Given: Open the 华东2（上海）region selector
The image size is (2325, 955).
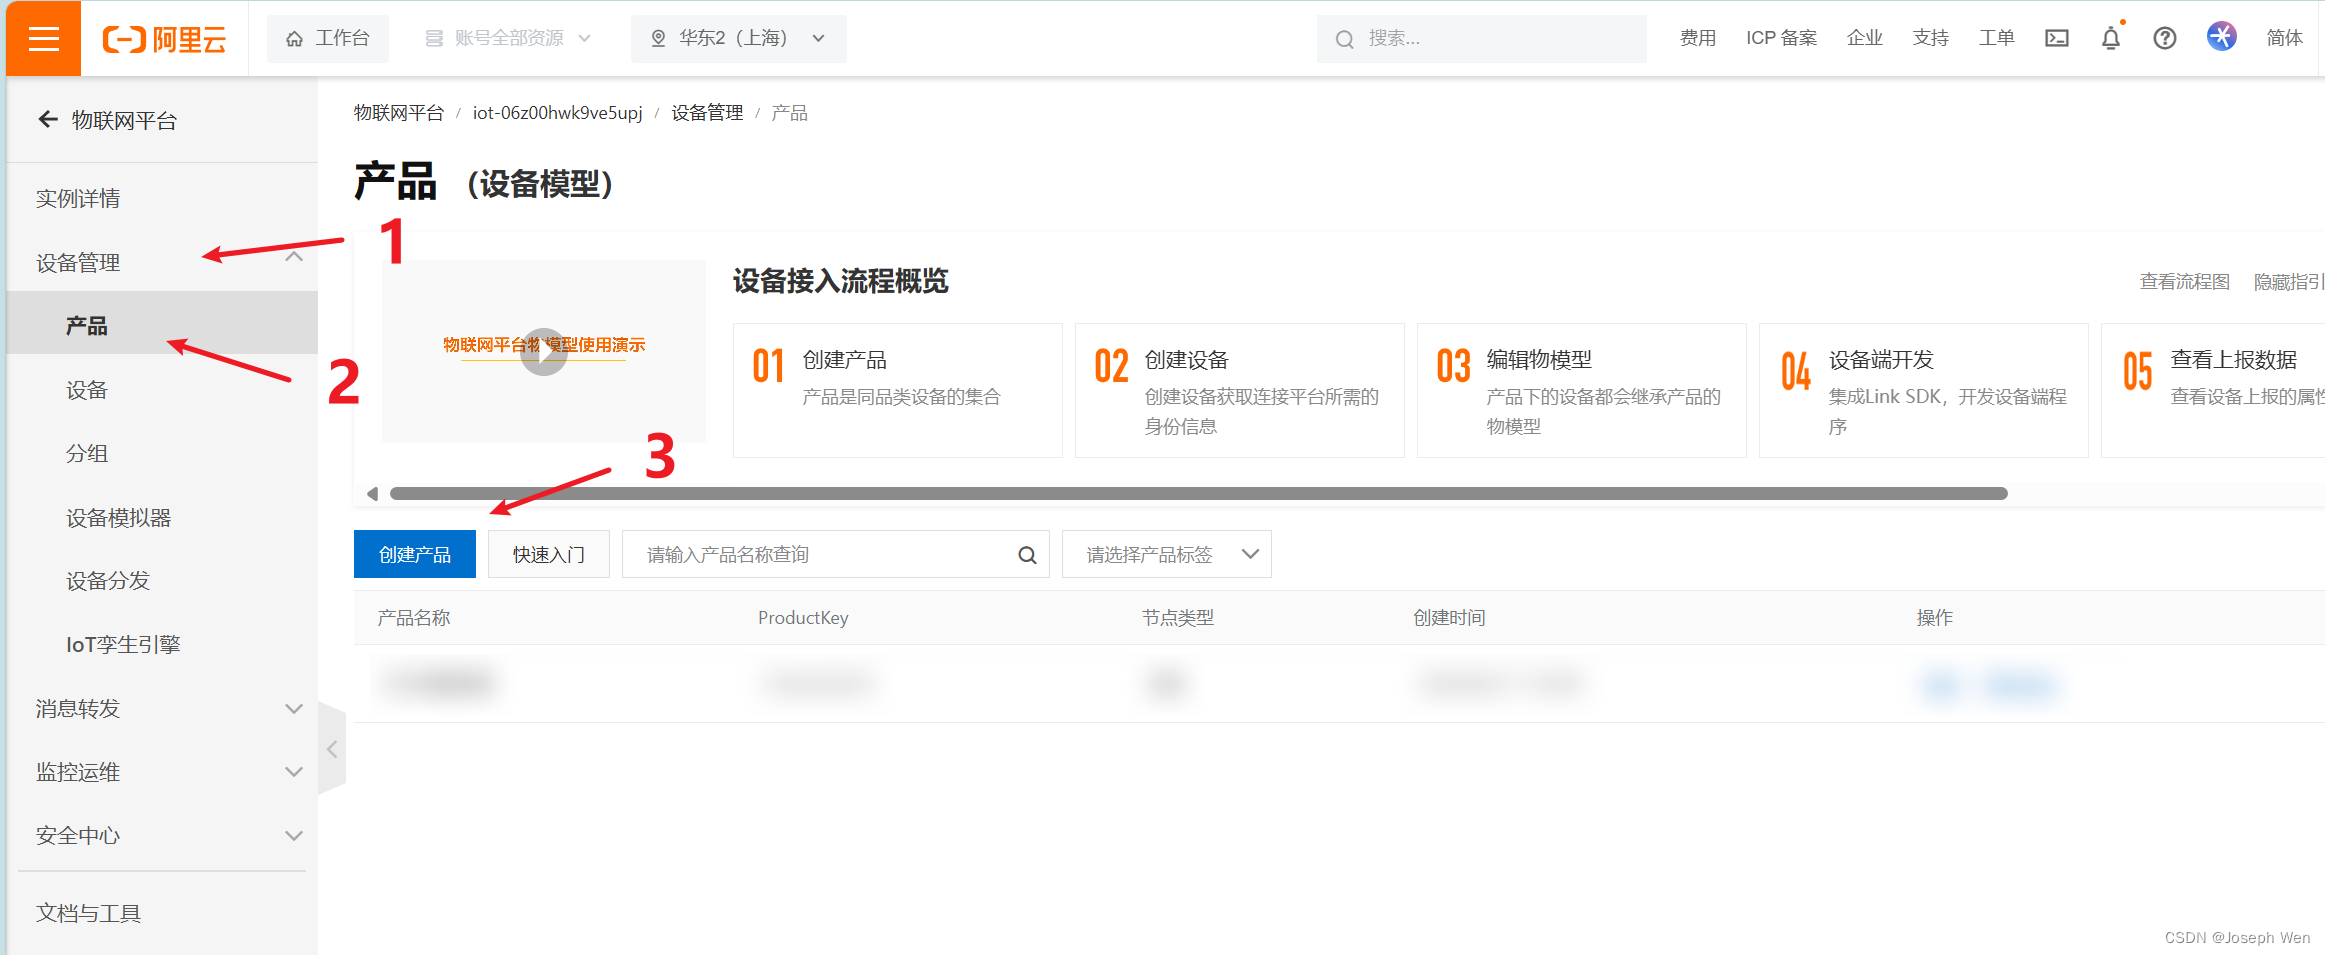Looking at the screenshot, I should click(738, 38).
